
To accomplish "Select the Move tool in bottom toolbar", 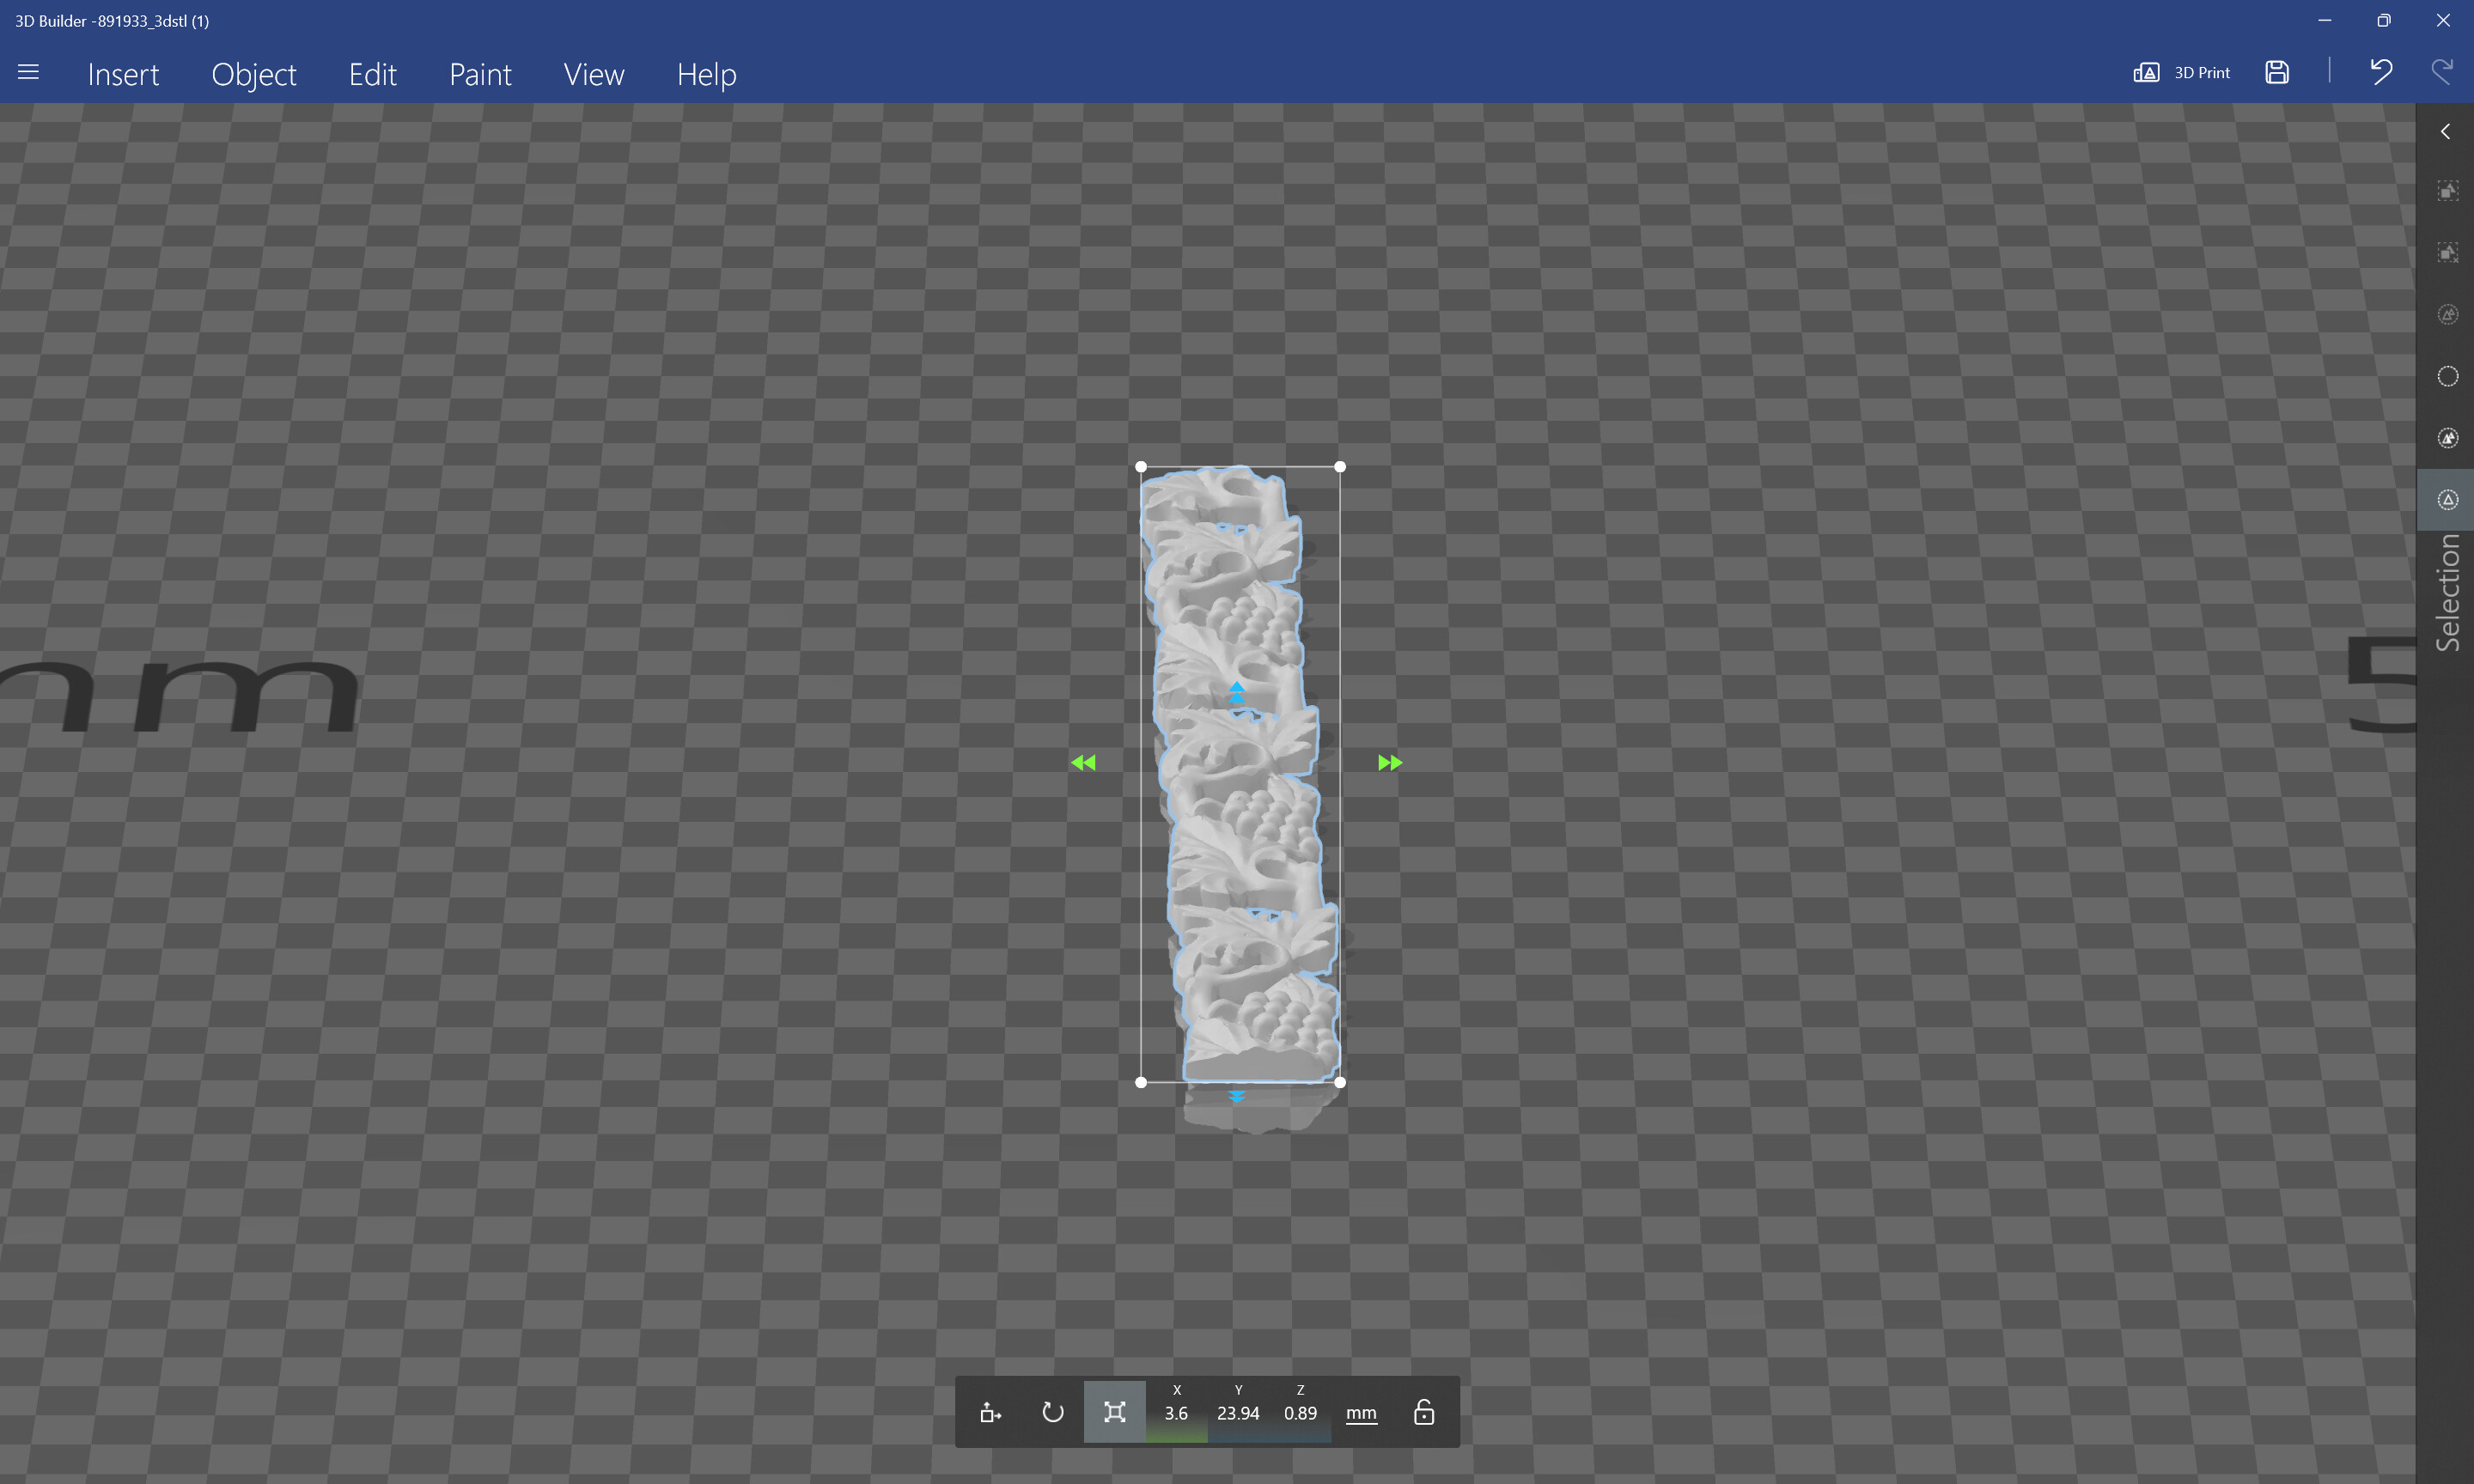I will pos(990,1412).
